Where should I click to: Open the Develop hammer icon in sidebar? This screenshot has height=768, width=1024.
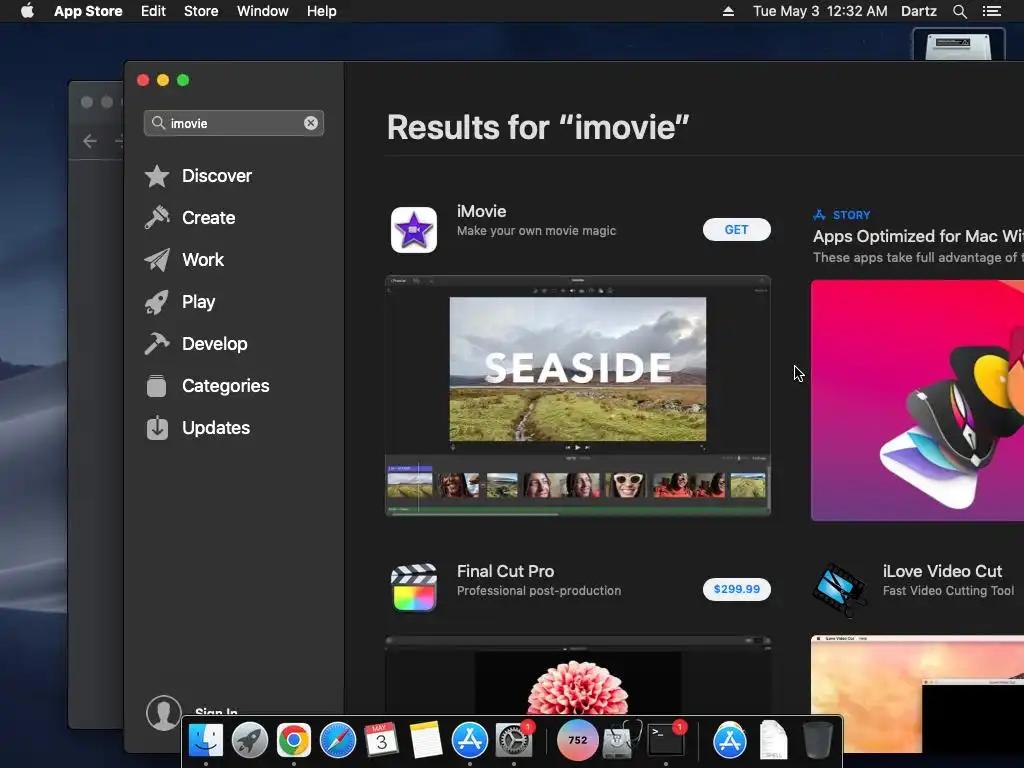tap(157, 344)
